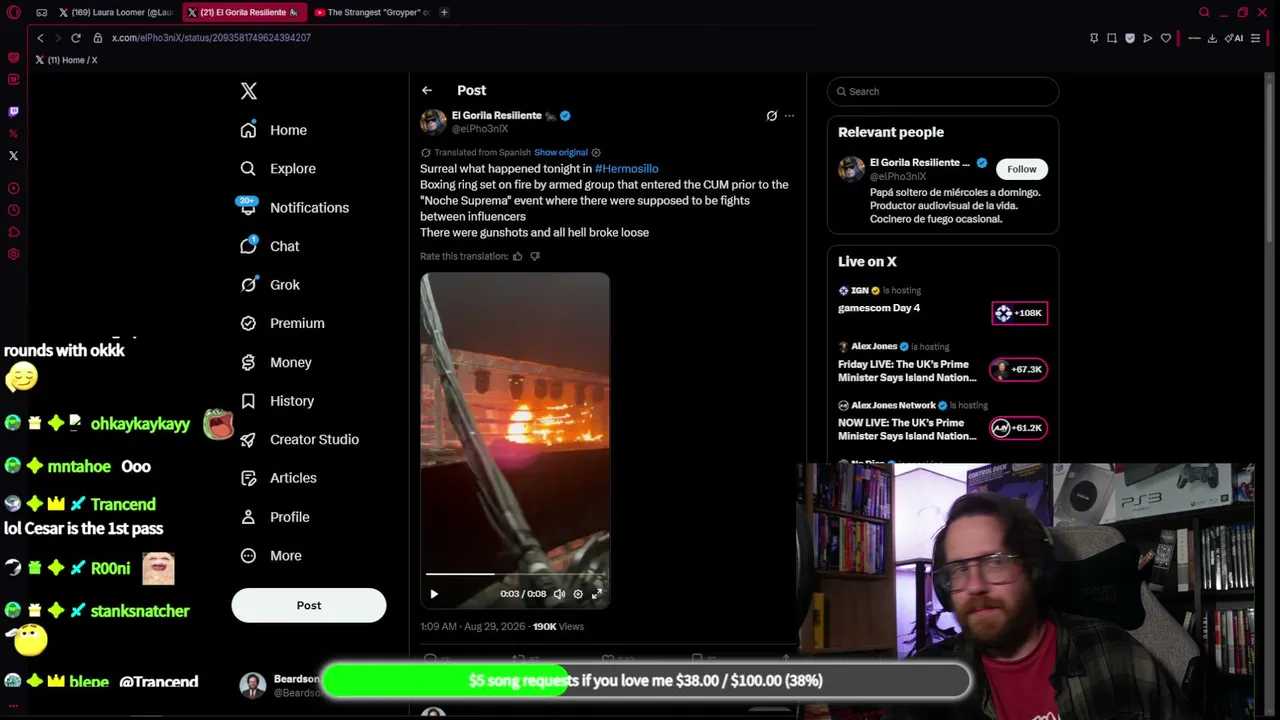The height and width of the screenshot is (720, 1280).
Task: Open the Premium page
Action: 282,323
